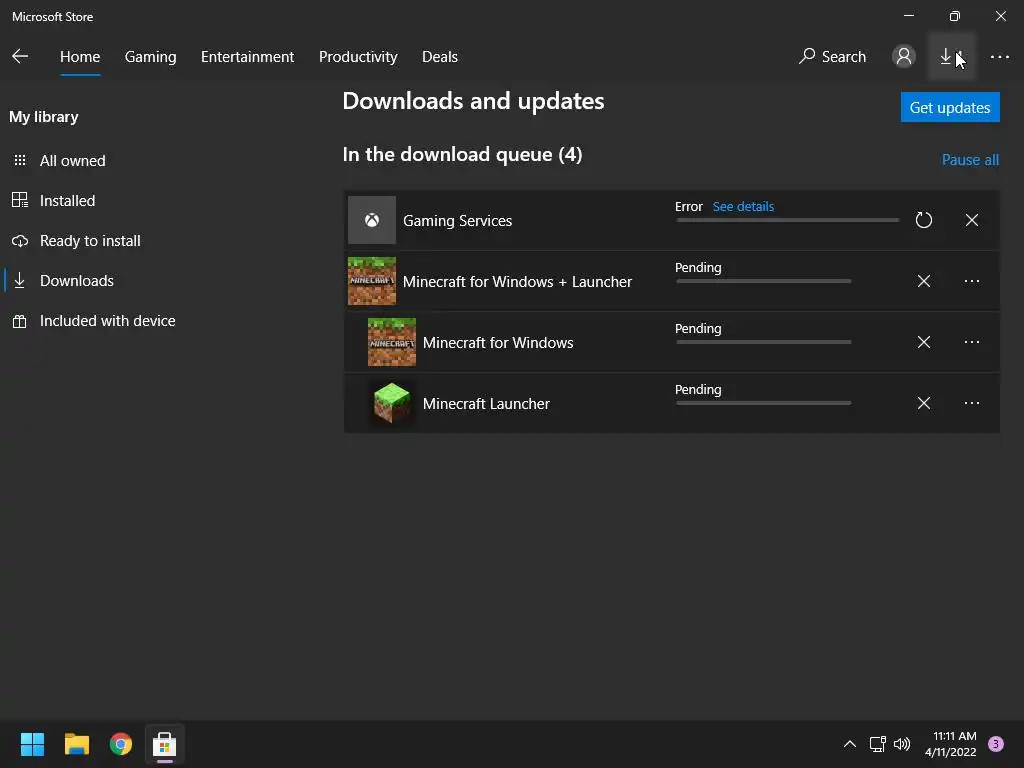Select Installed in My library
Viewport: 1024px width, 768px height.
pyautogui.click(x=67, y=200)
